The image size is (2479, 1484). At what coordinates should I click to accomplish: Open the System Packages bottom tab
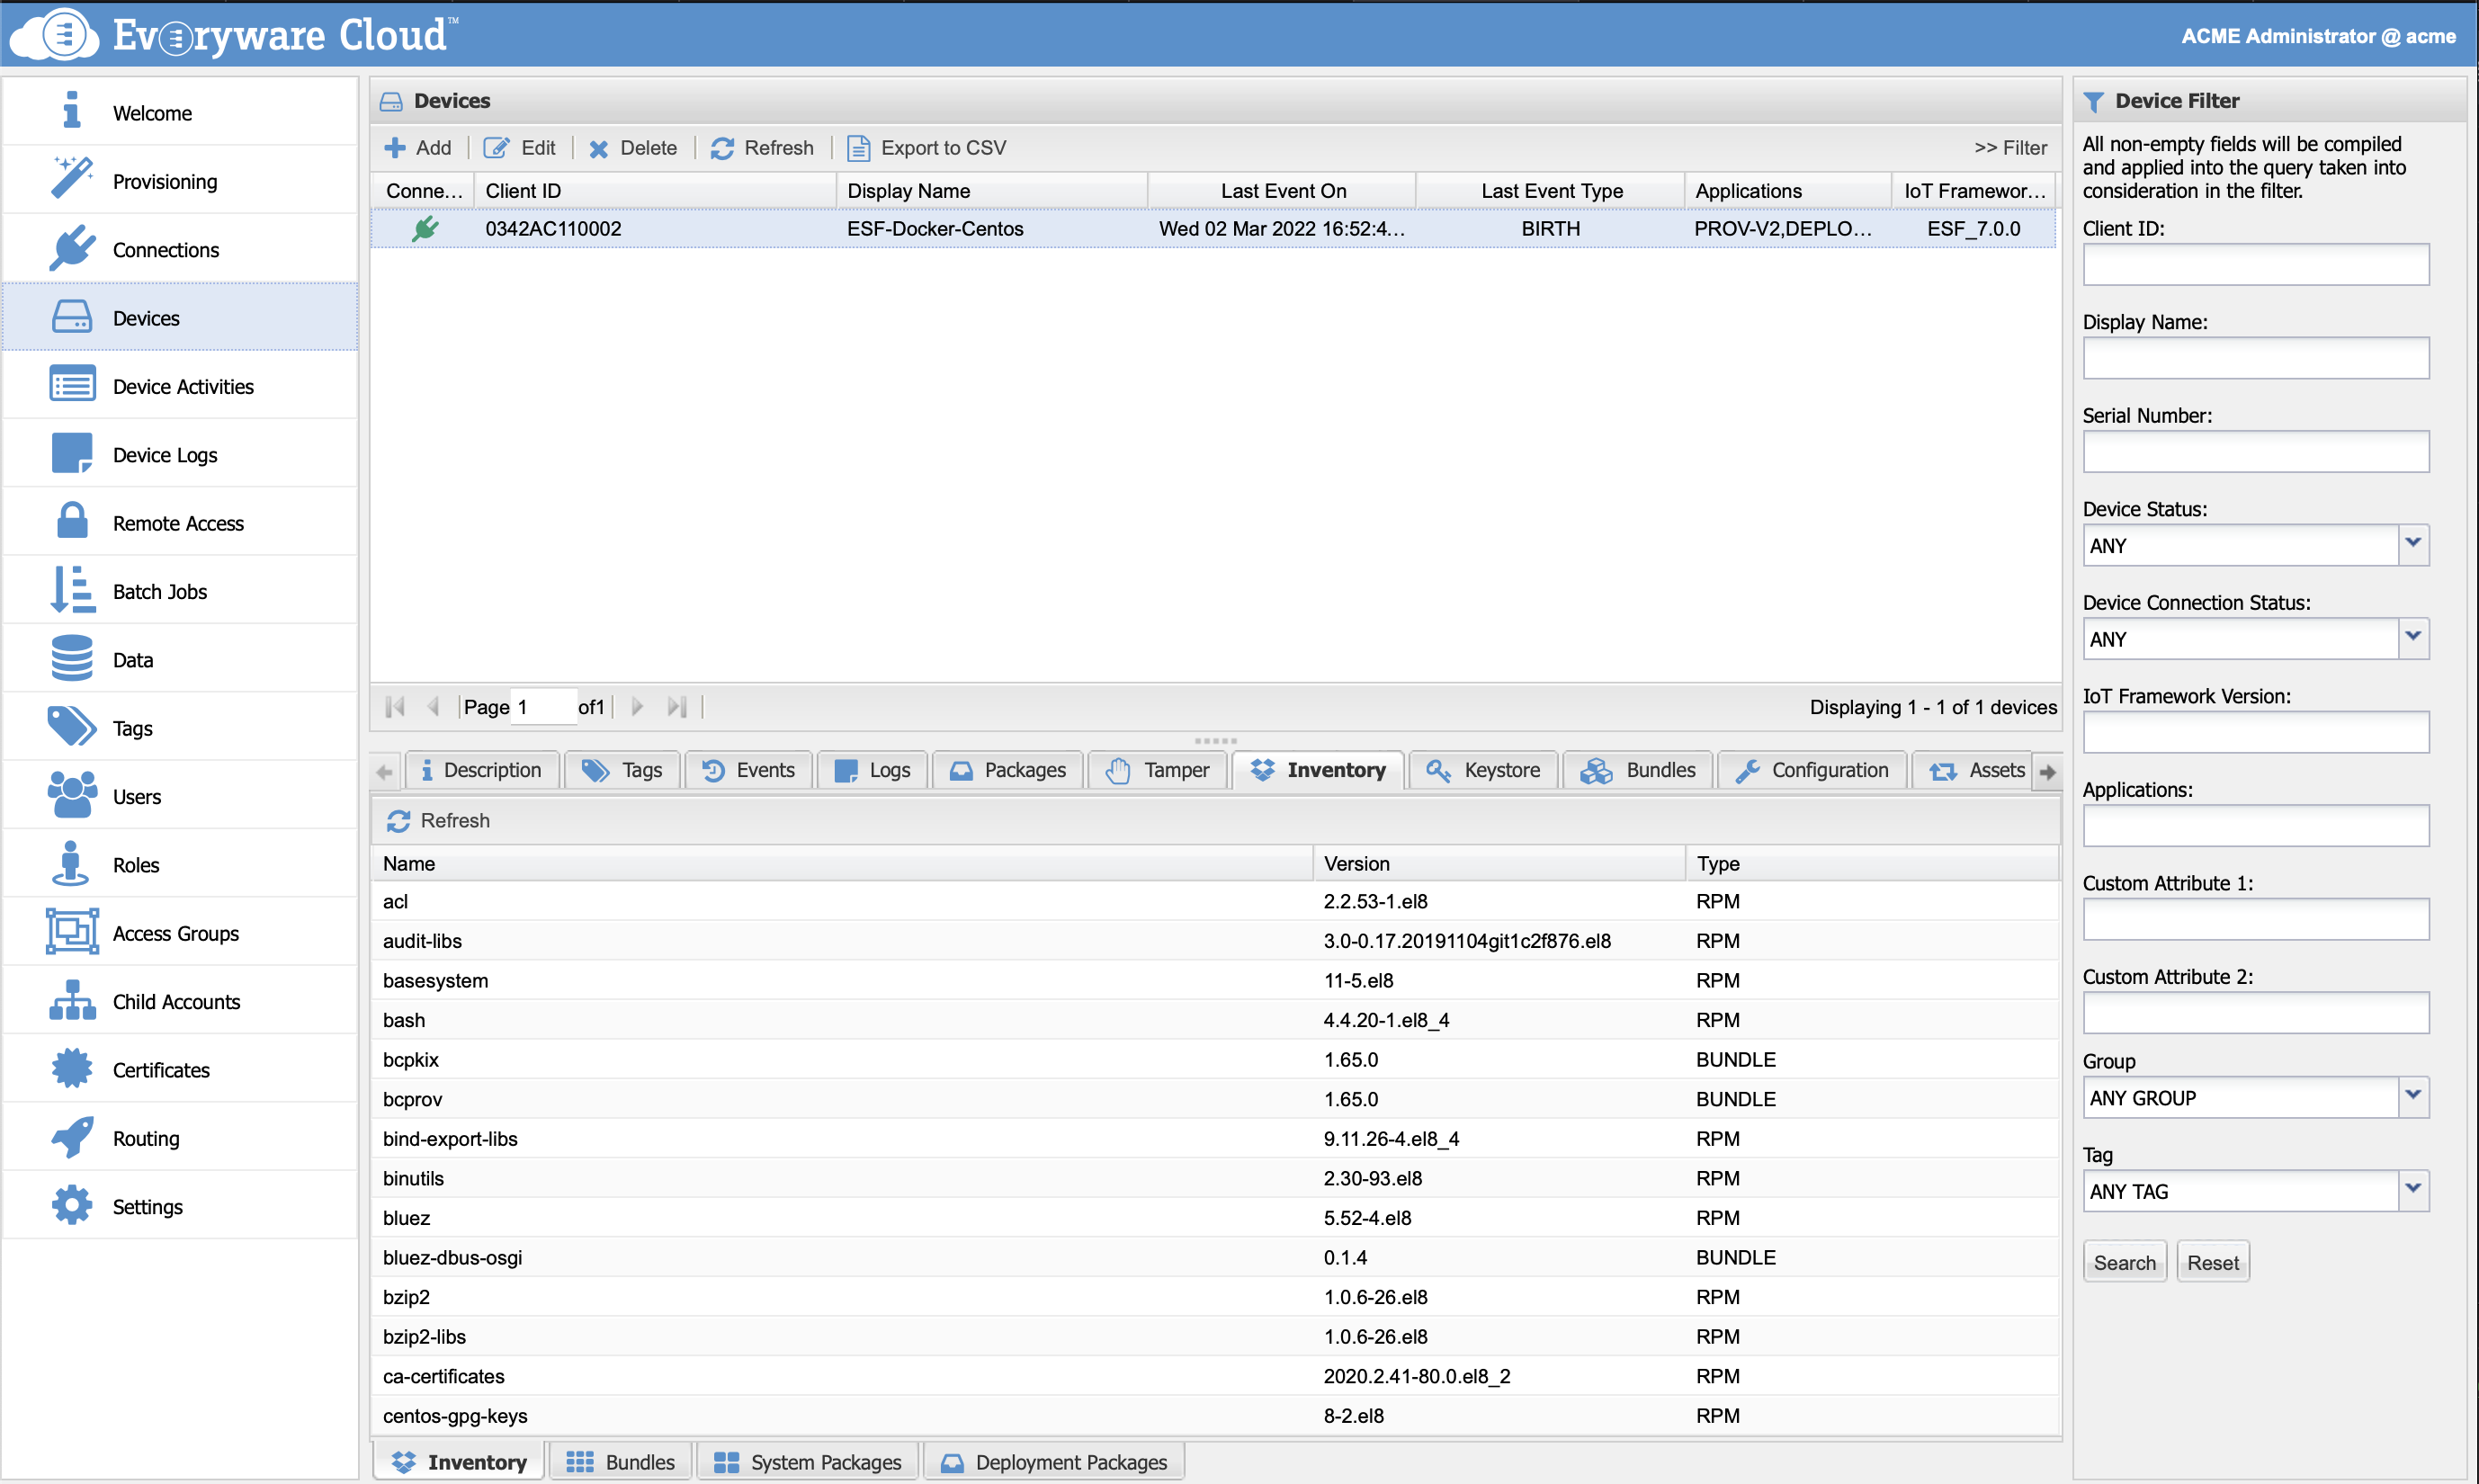tap(808, 1462)
